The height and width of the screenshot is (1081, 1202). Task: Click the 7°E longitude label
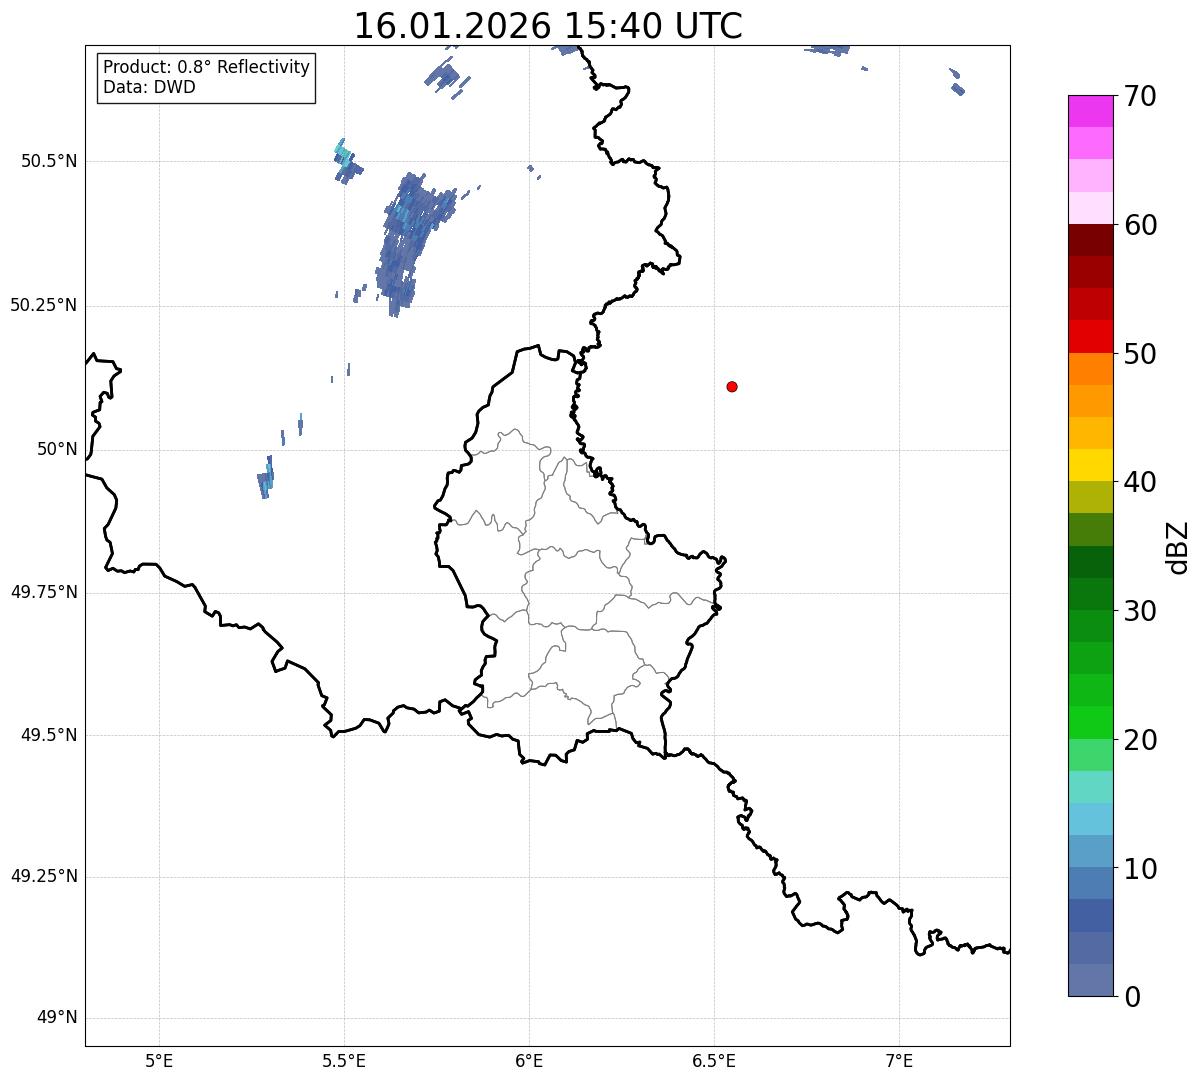pyautogui.click(x=899, y=1060)
